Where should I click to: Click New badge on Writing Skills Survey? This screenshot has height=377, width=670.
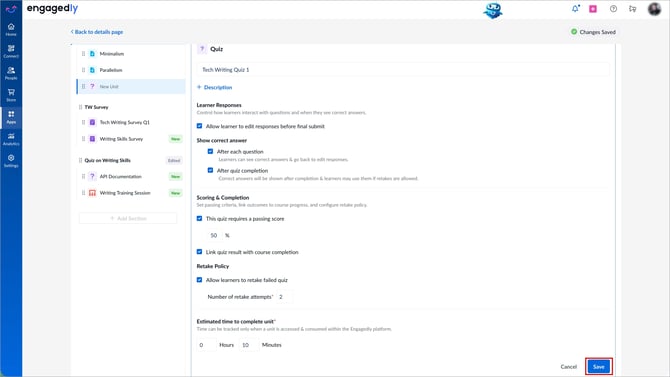click(x=176, y=139)
